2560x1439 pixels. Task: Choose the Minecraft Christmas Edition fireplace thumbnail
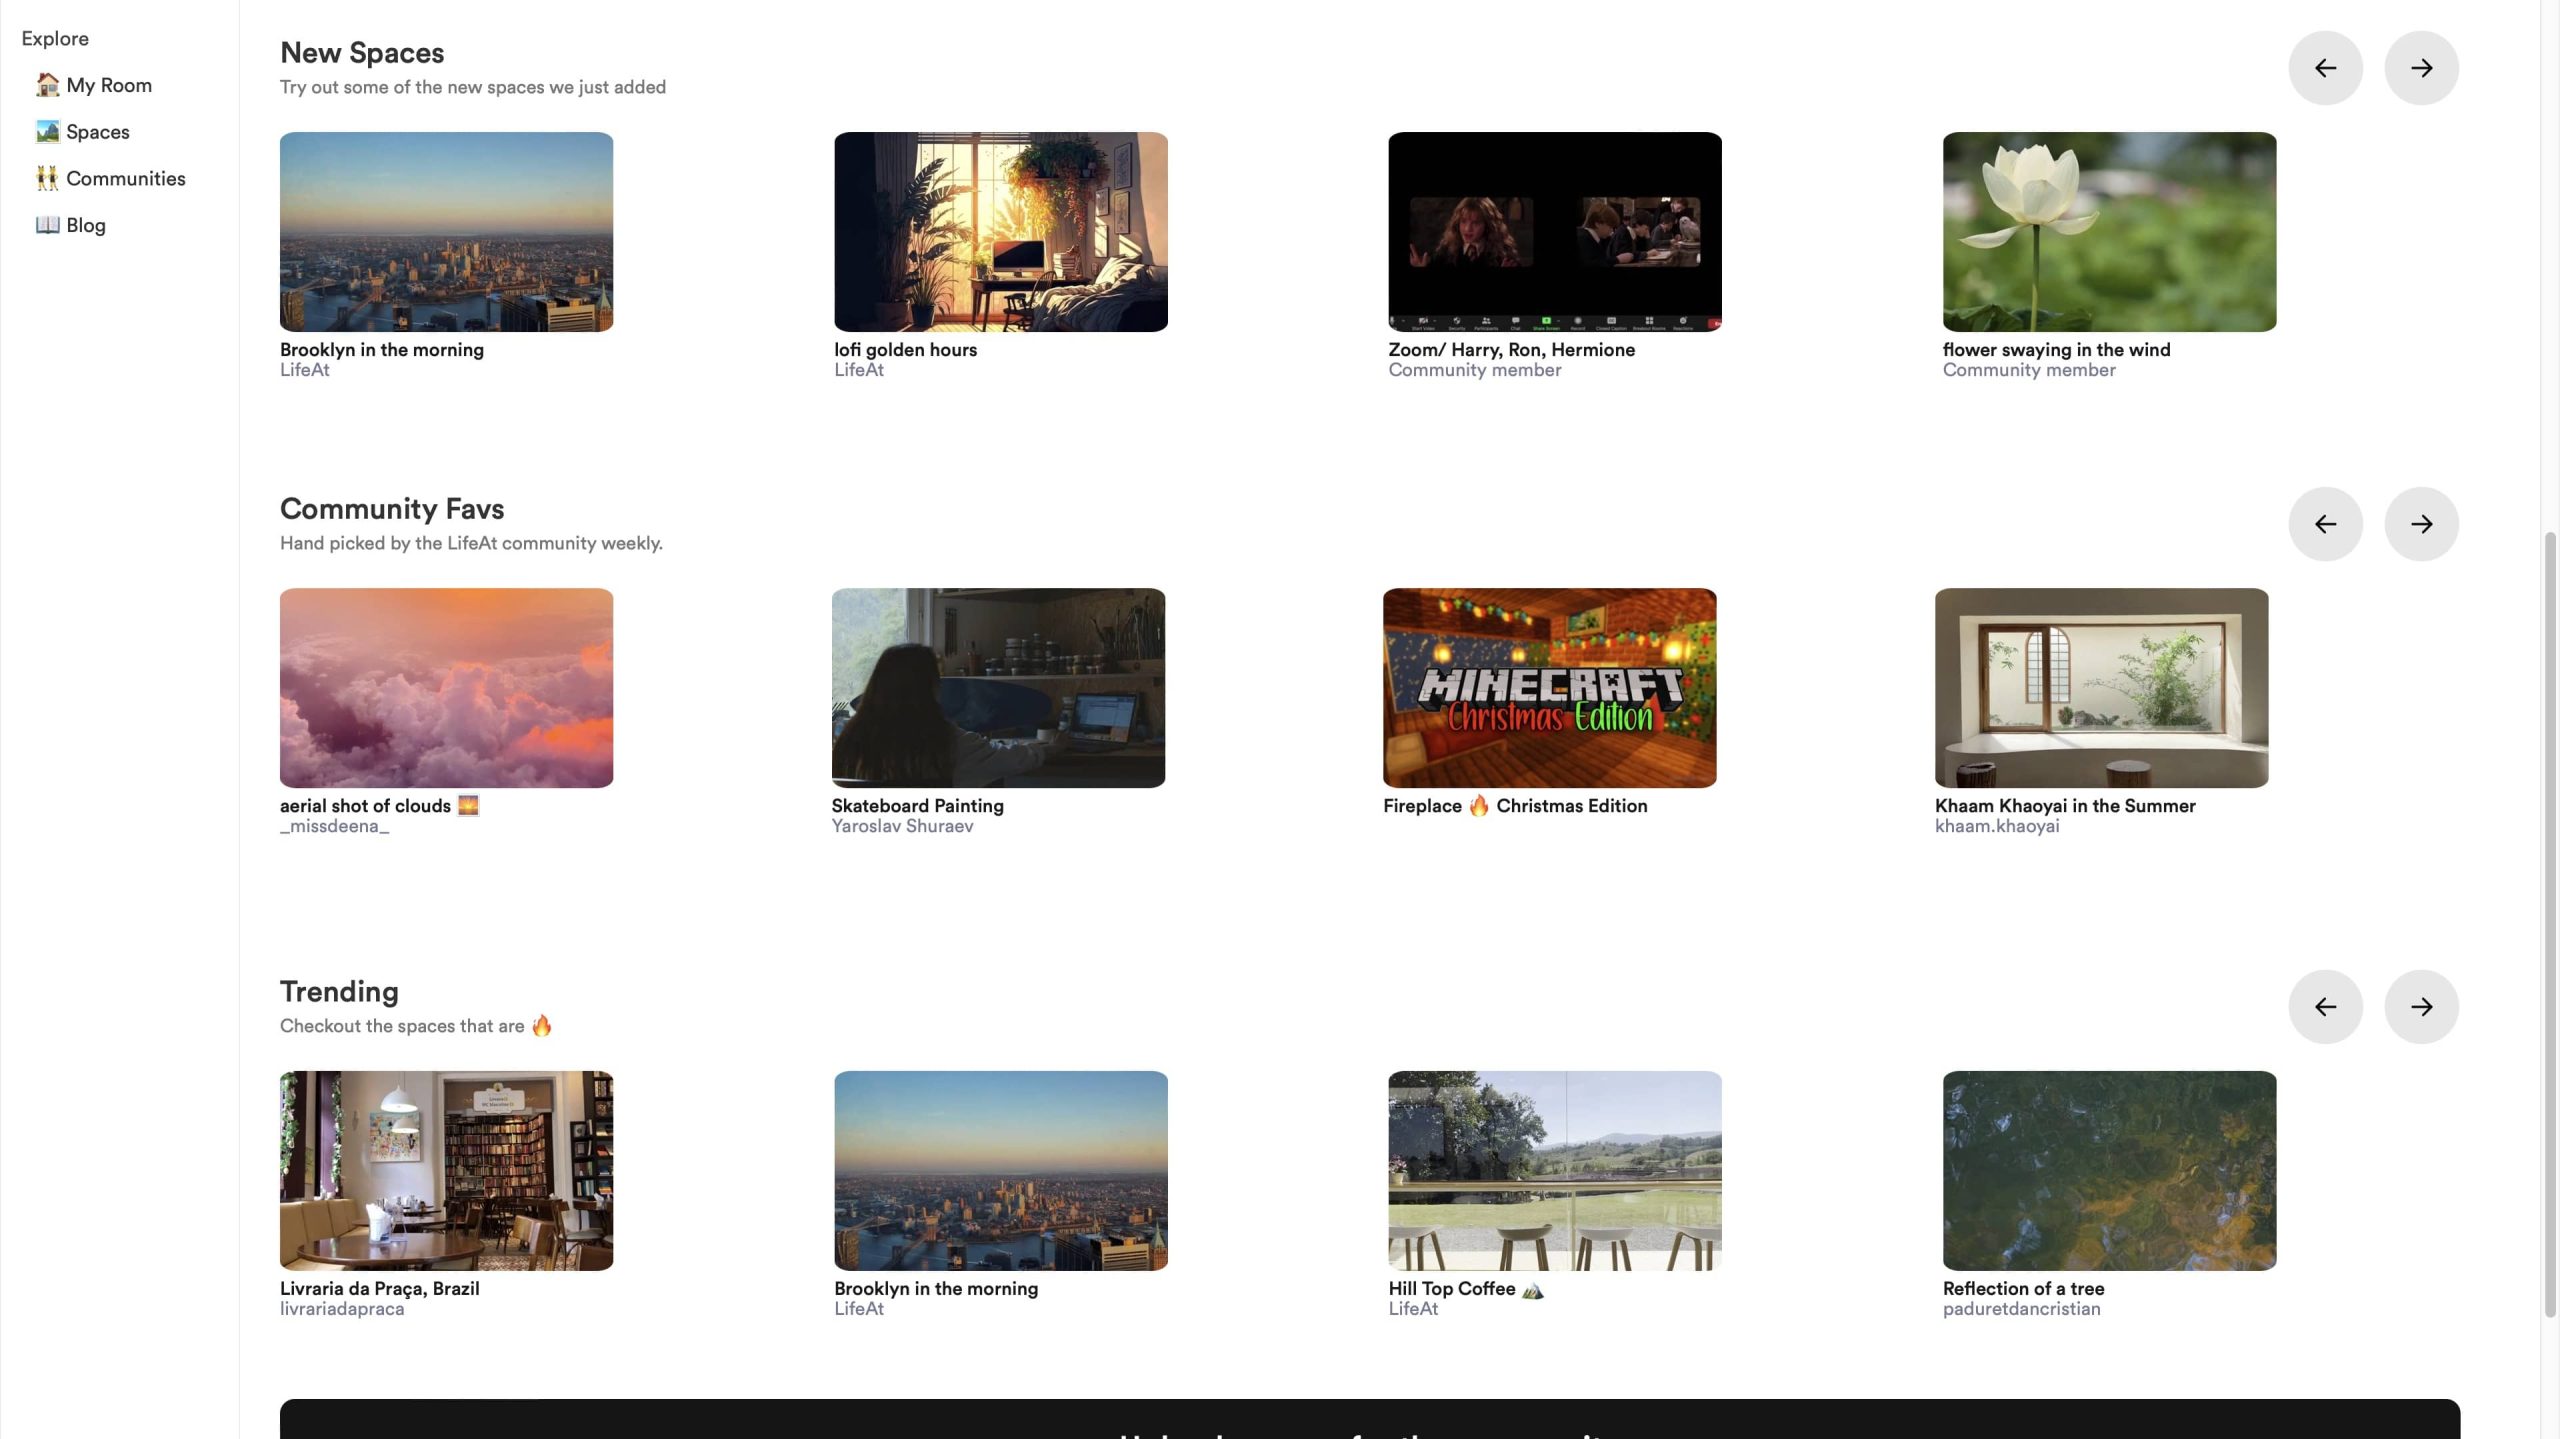[x=1549, y=688]
